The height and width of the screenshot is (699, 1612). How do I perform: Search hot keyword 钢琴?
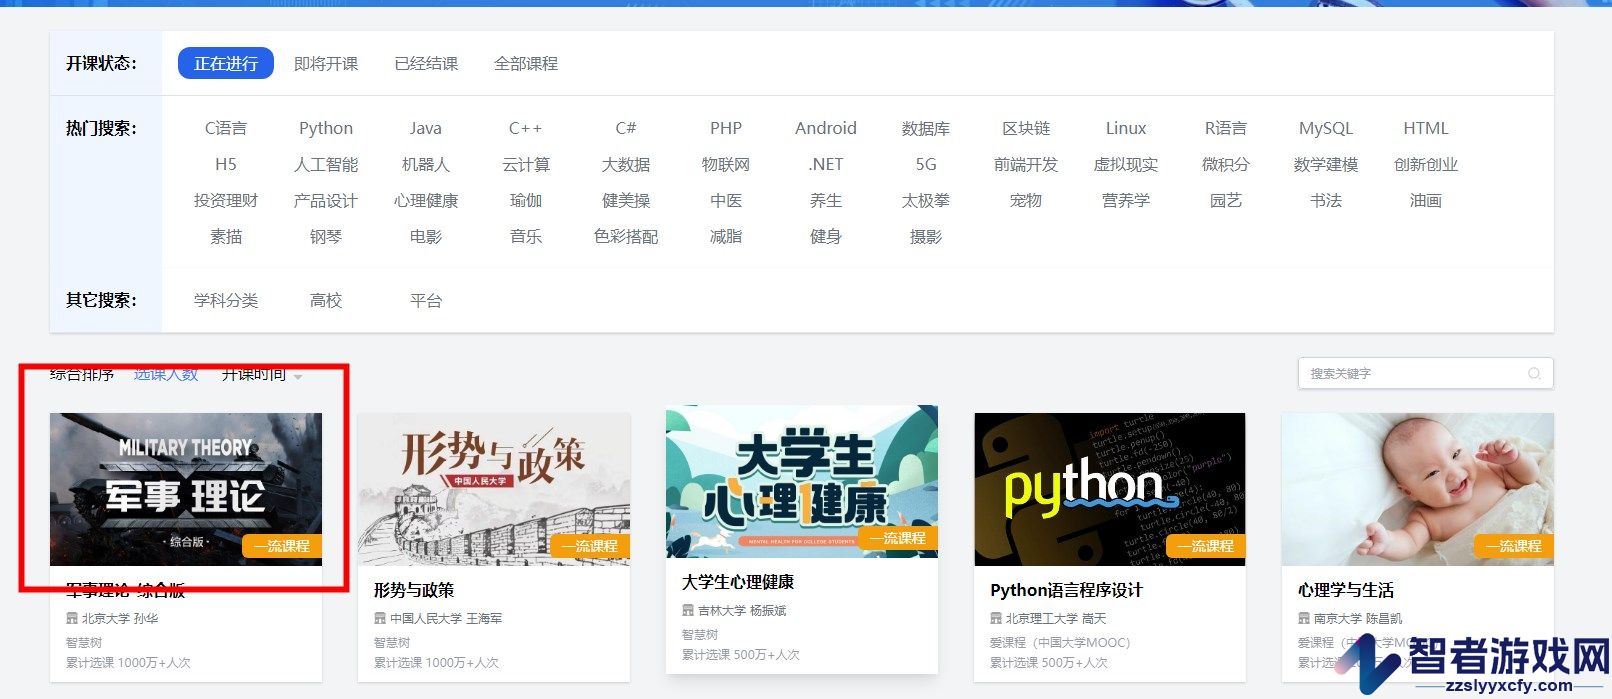point(326,236)
